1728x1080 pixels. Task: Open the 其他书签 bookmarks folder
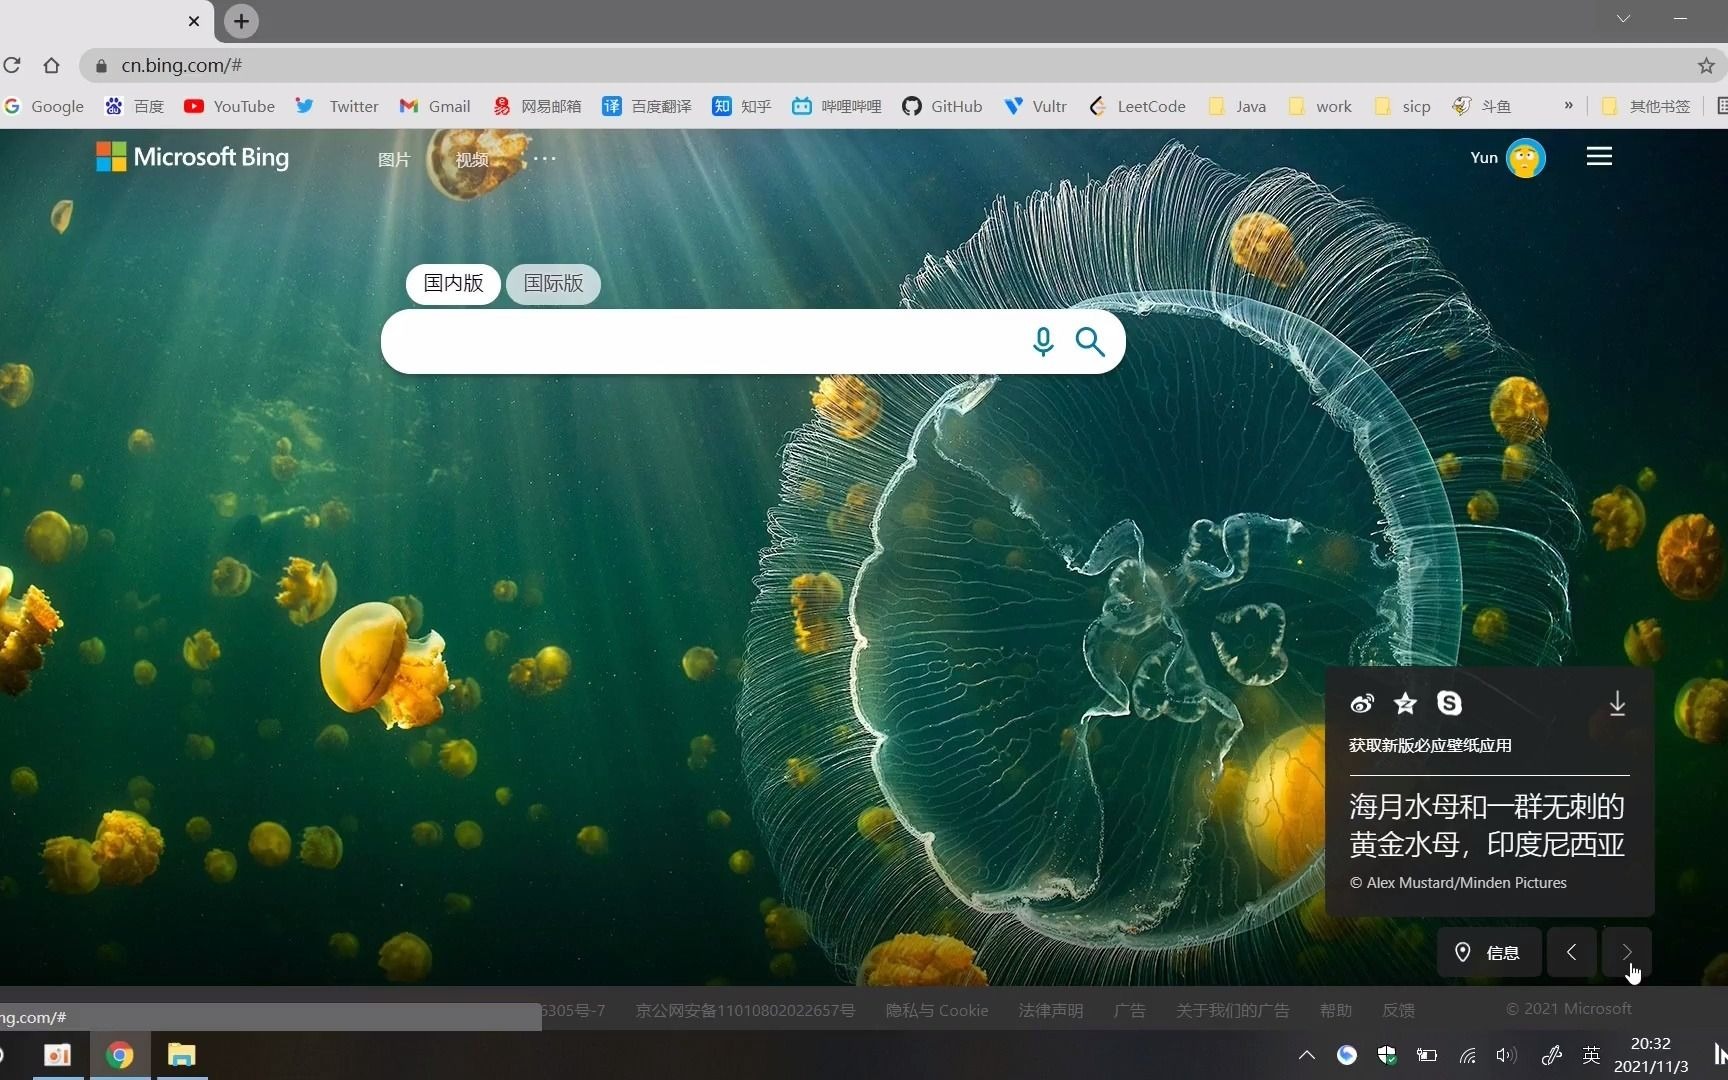pyautogui.click(x=1646, y=106)
